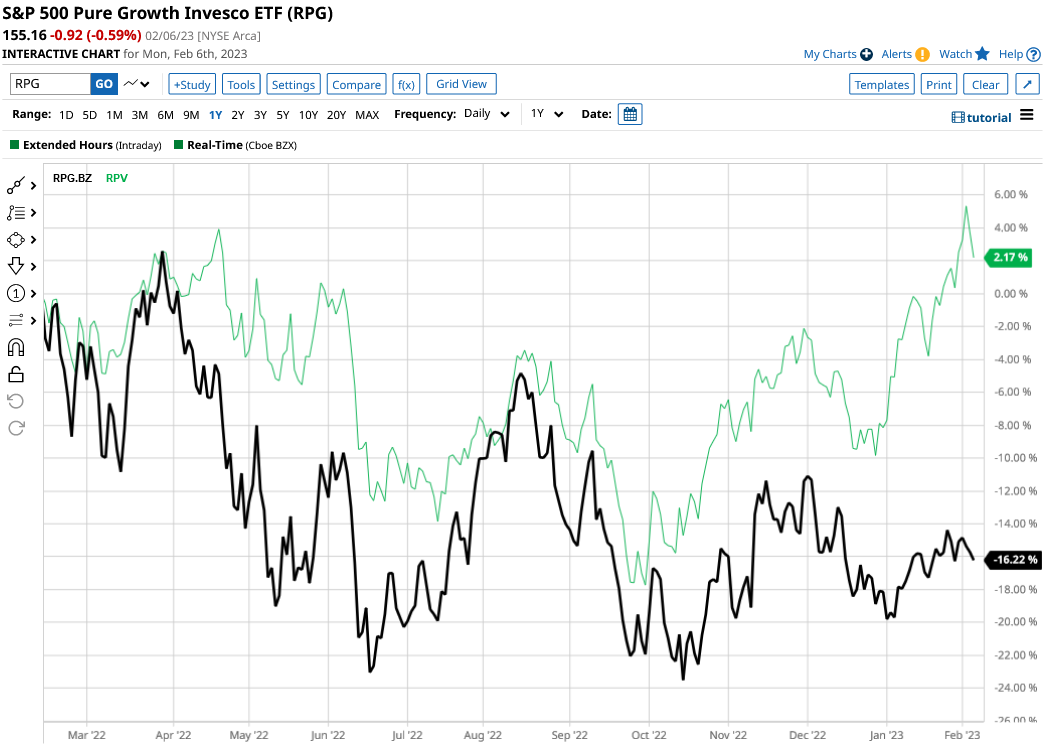The height and width of the screenshot is (753, 1062).
Task: Select the shapes drawing tool
Action: [16, 240]
